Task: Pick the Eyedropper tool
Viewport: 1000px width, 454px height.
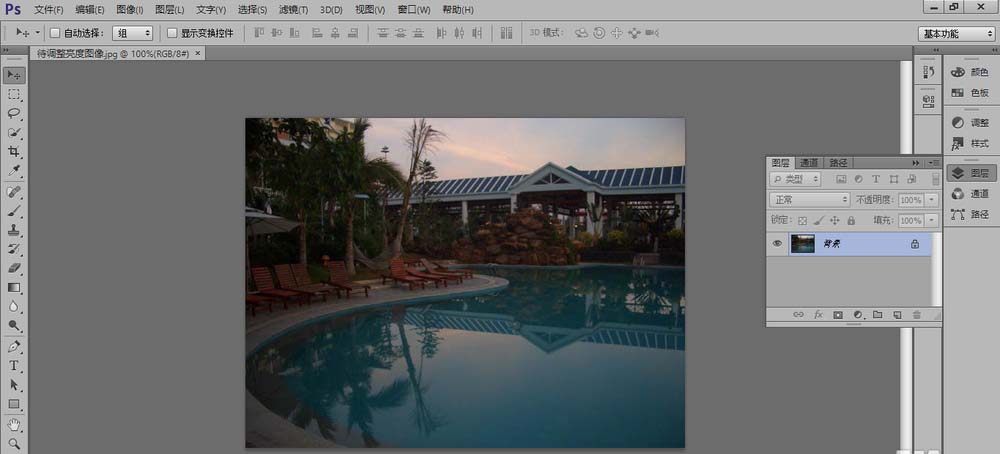Action: pyautogui.click(x=14, y=171)
